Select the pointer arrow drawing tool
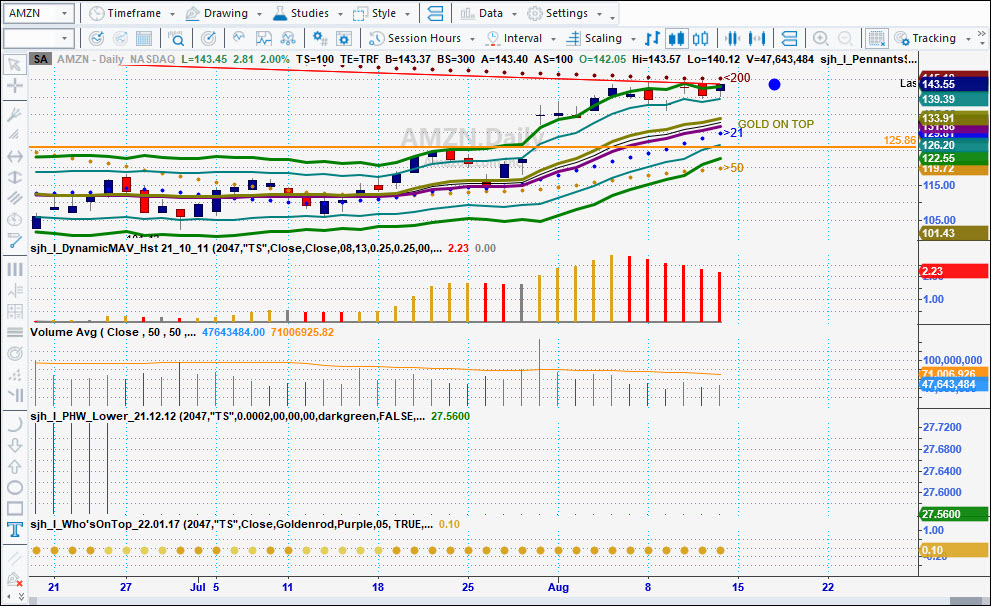The image size is (991, 606). point(15,64)
